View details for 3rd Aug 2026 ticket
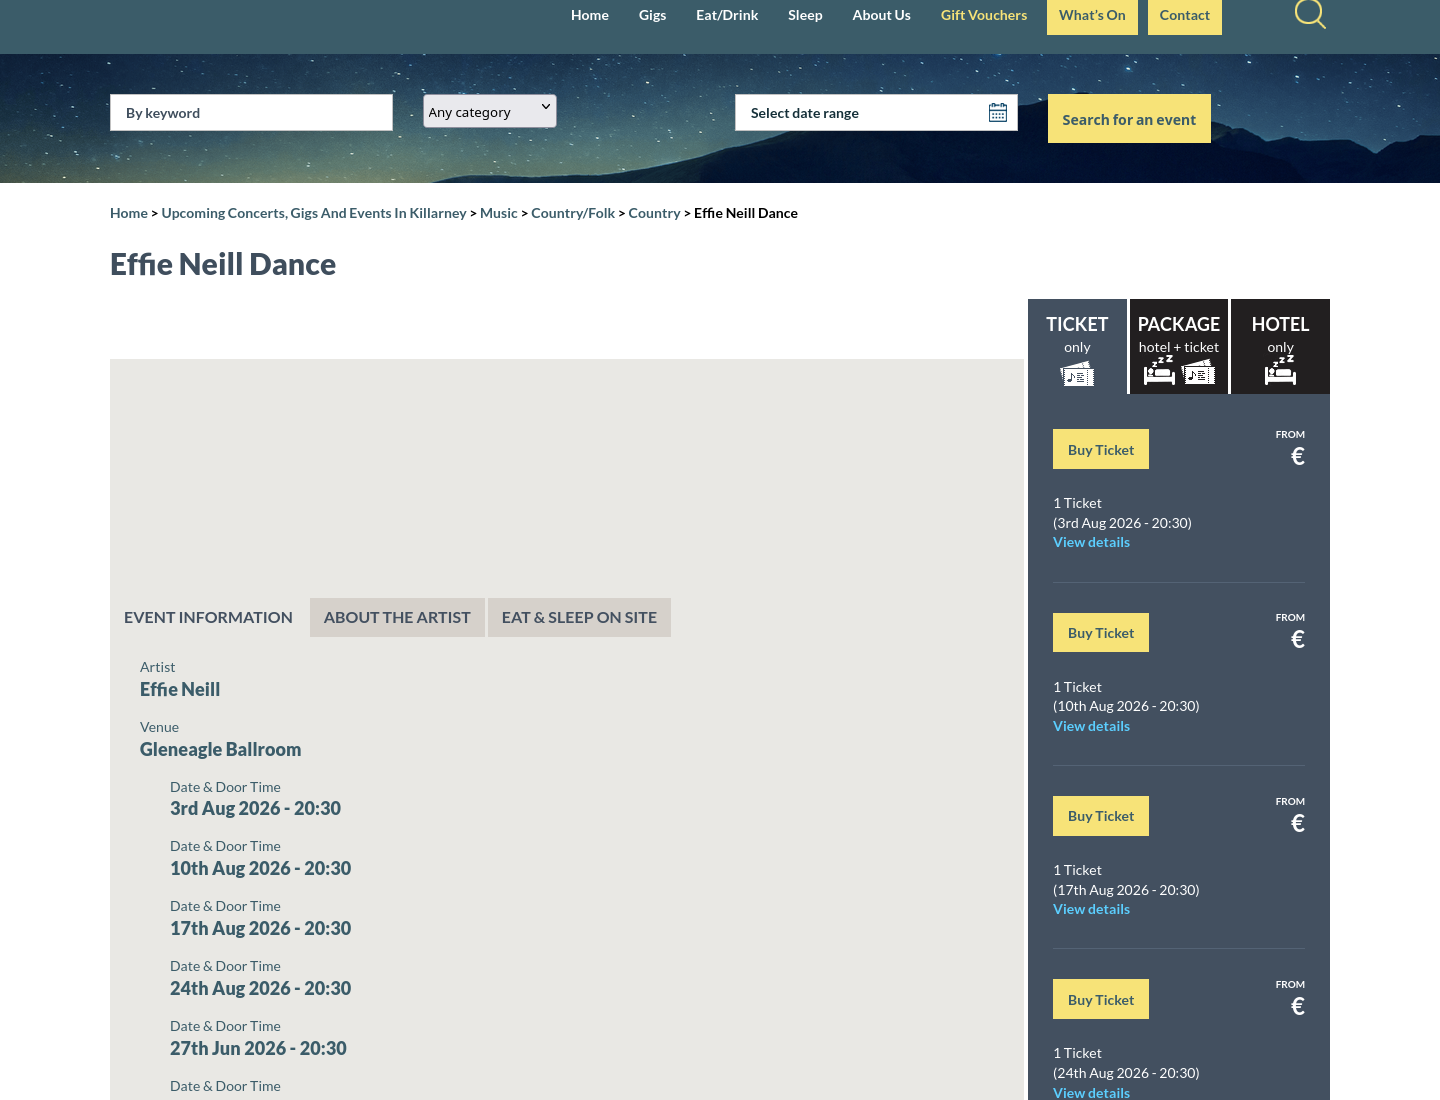The image size is (1440, 1100). point(1091,542)
